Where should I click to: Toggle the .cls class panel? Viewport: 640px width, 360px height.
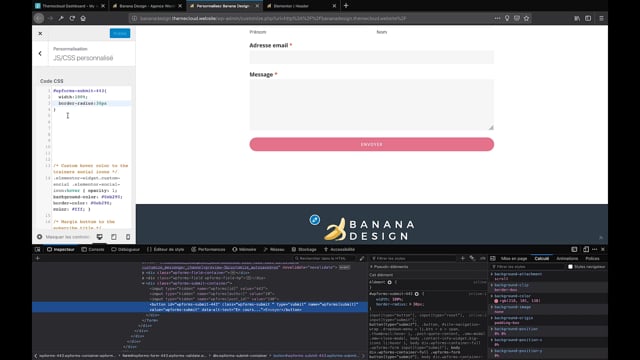coord(483,258)
